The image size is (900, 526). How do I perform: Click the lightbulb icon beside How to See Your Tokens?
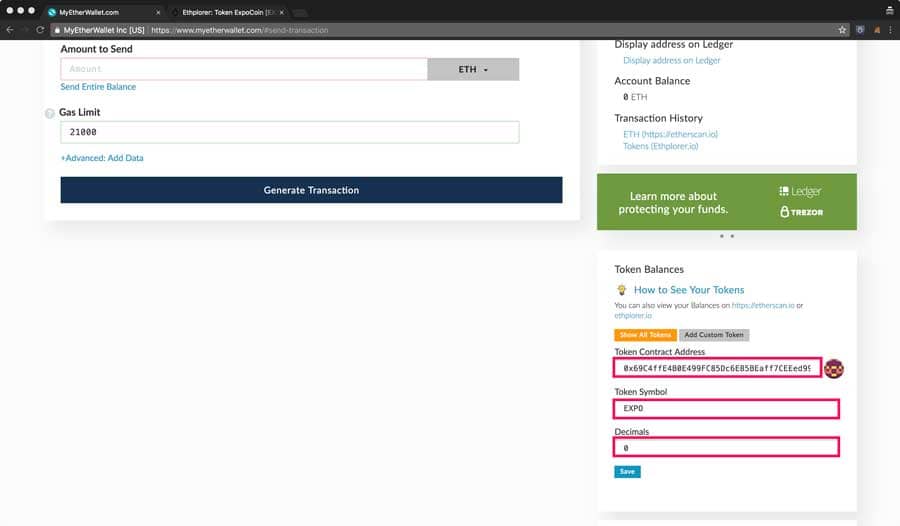(x=622, y=290)
